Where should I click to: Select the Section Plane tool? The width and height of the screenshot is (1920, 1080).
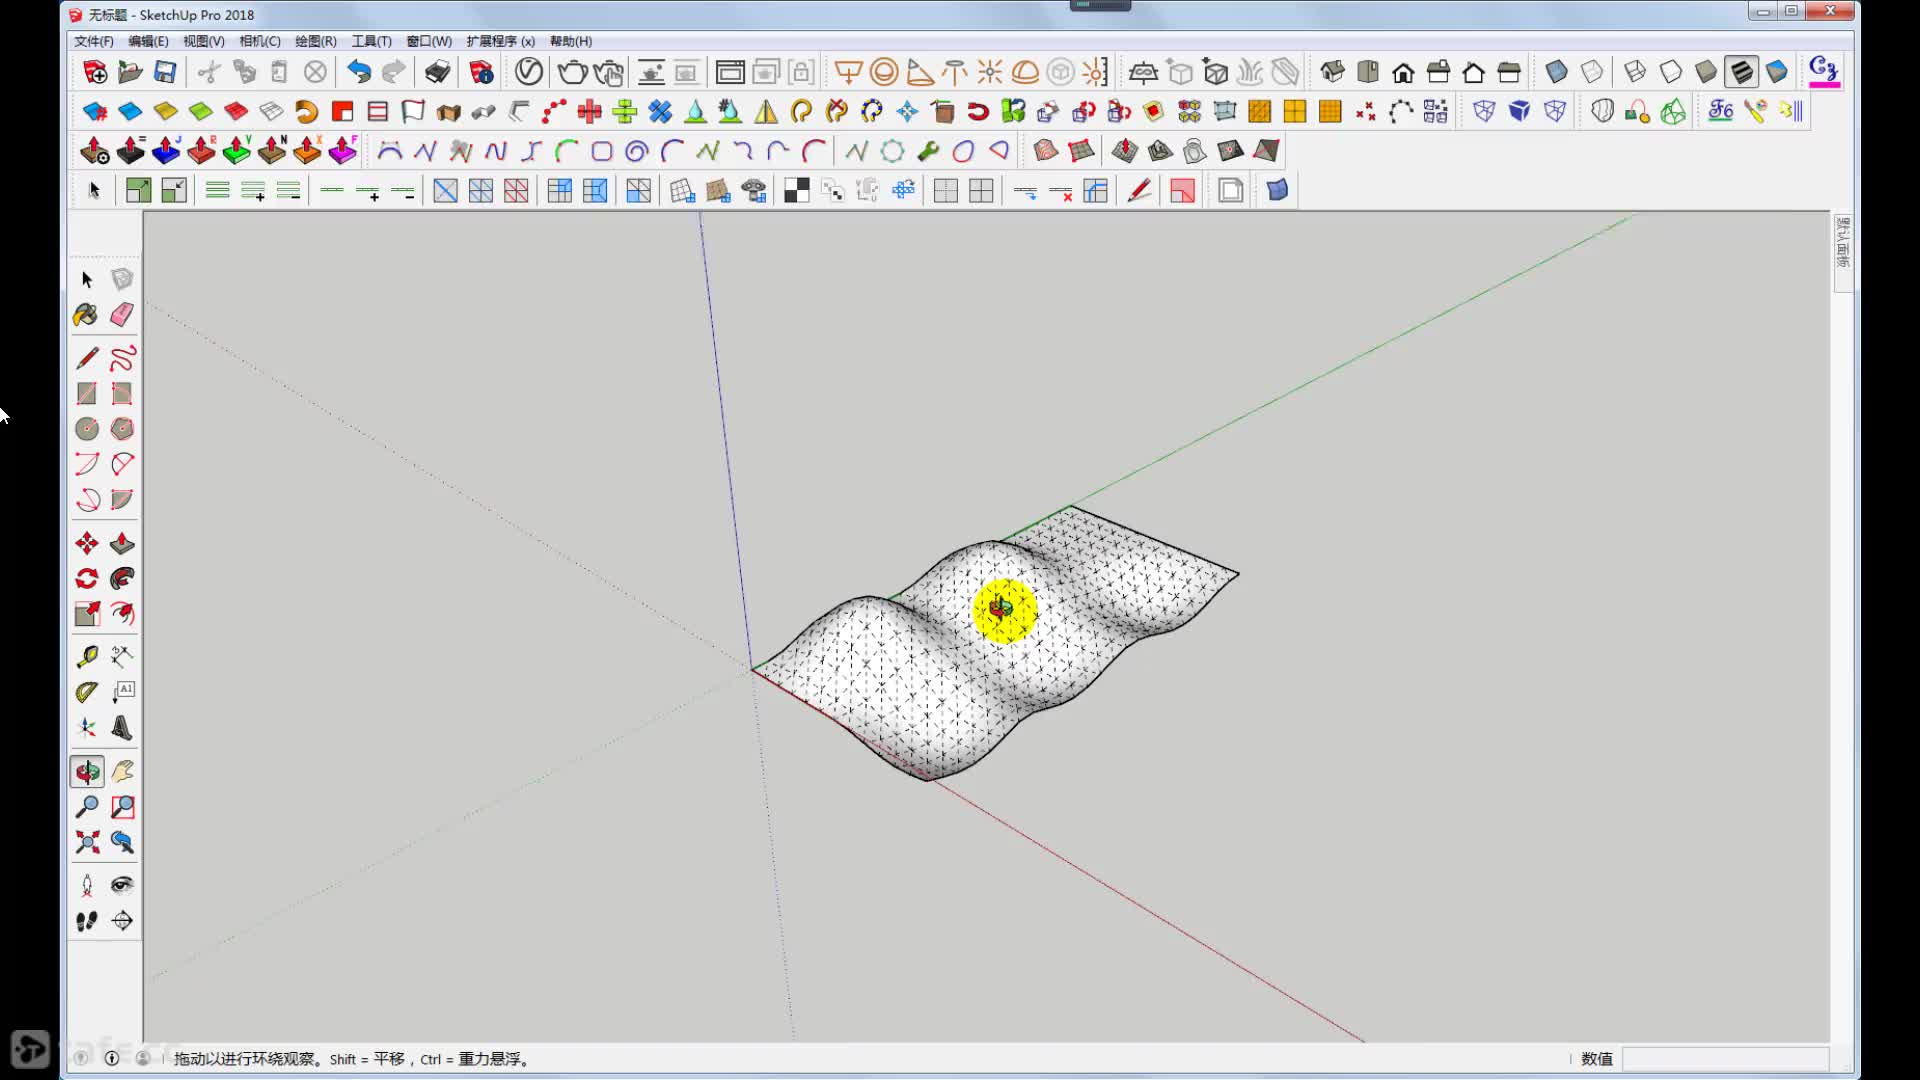tap(122, 921)
